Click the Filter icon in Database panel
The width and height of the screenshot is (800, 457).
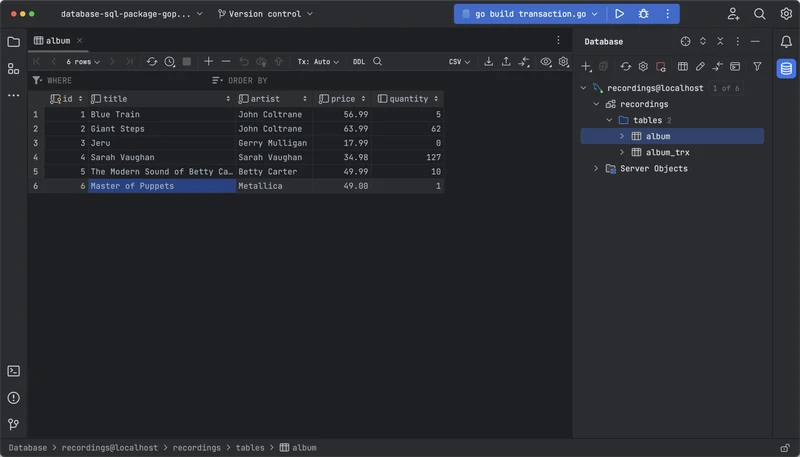coord(757,67)
